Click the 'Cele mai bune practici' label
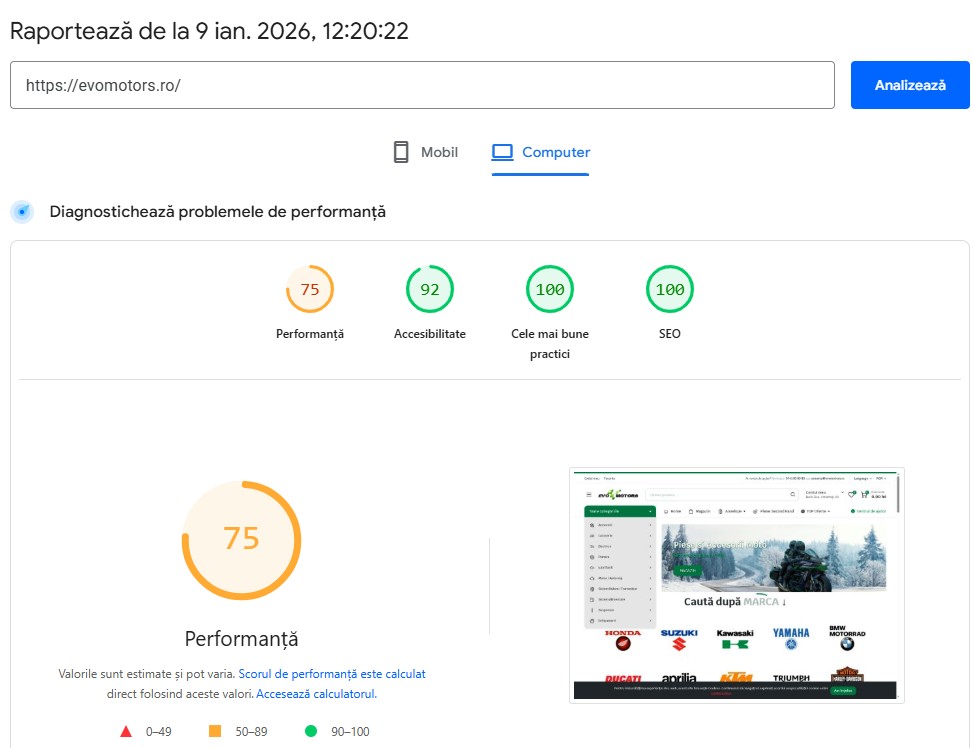This screenshot has height=748, width=974. tap(550, 344)
